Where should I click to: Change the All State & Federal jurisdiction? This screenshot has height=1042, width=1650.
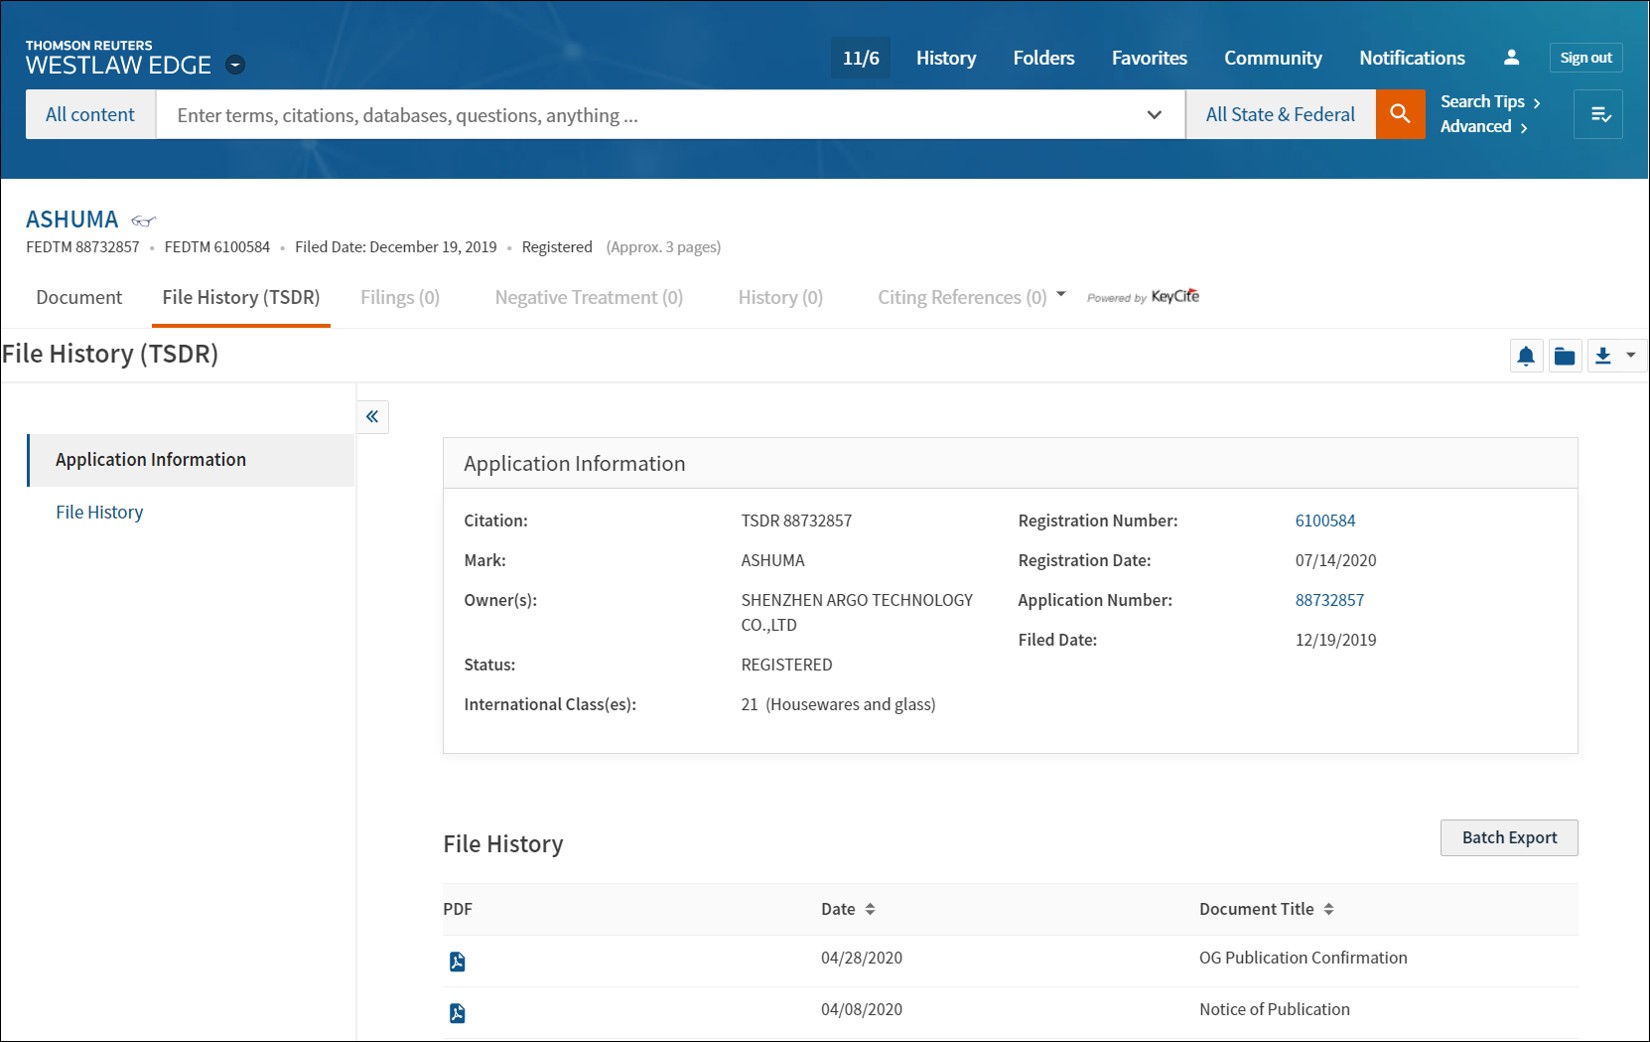pos(1280,114)
